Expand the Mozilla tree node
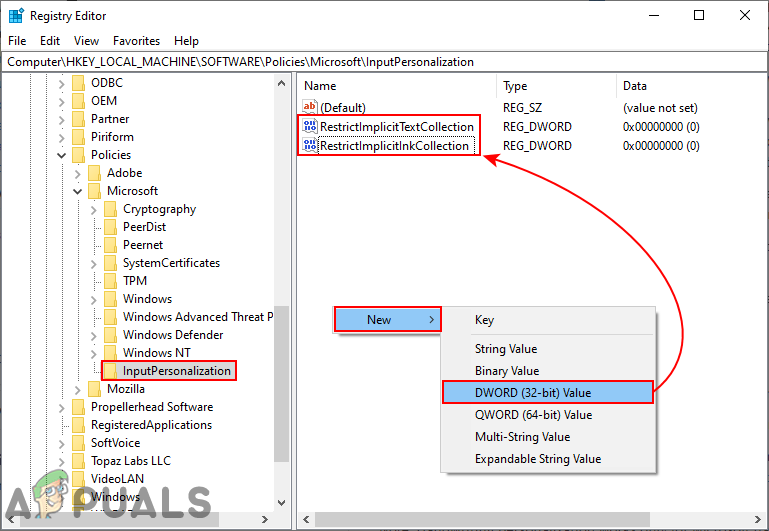This screenshot has width=769, height=531. point(77,390)
